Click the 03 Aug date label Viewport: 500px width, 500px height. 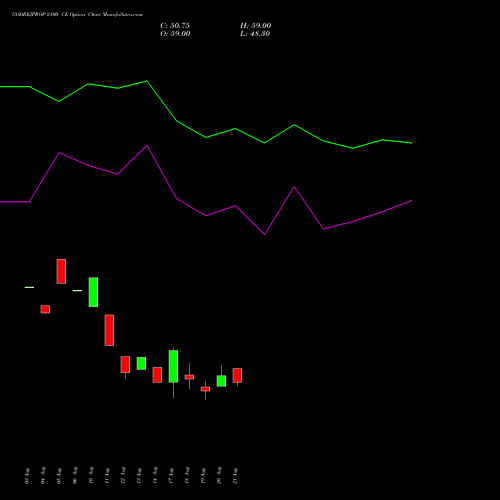point(27,476)
